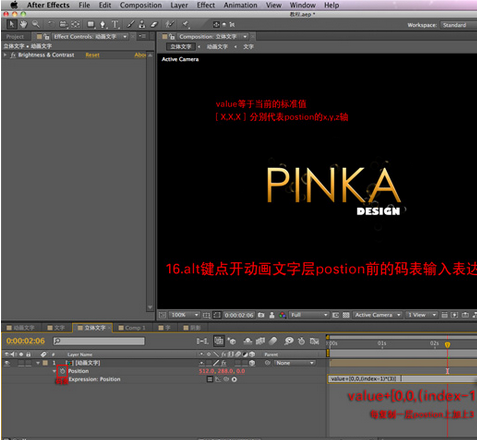Select the Puppet Pin tool
Viewport: 477px width, 440px height.
(x=185, y=24)
